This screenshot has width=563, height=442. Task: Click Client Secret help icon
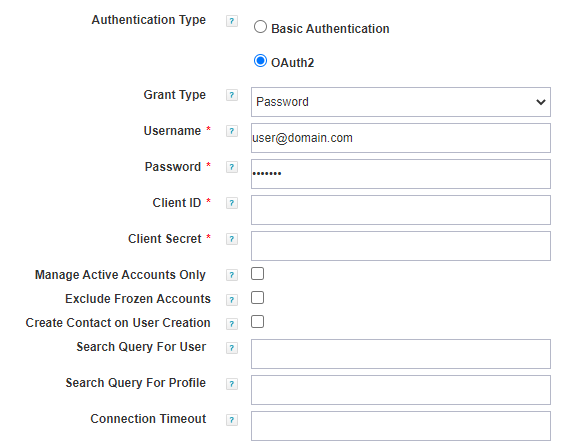[x=232, y=239]
